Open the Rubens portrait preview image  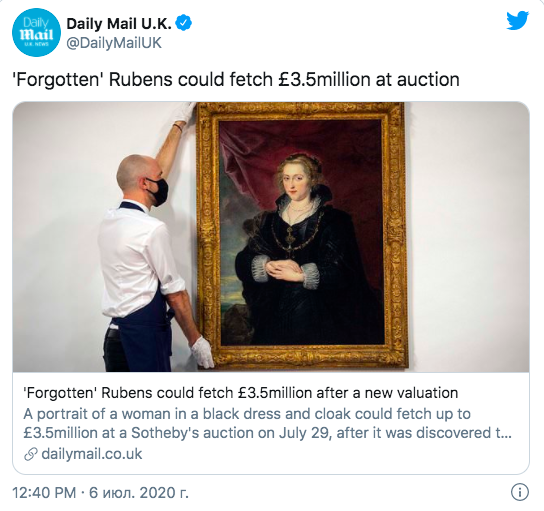pos(271,237)
